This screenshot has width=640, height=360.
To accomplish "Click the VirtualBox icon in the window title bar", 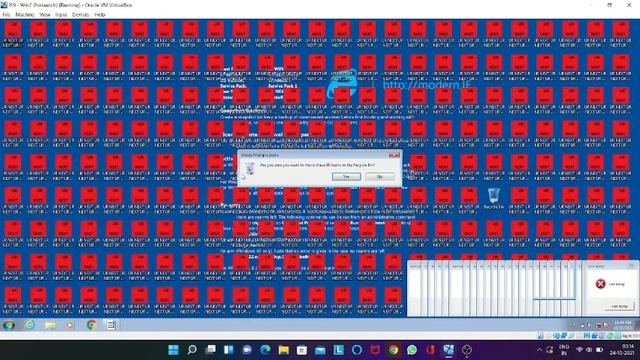I will pyautogui.click(x=4, y=5).
